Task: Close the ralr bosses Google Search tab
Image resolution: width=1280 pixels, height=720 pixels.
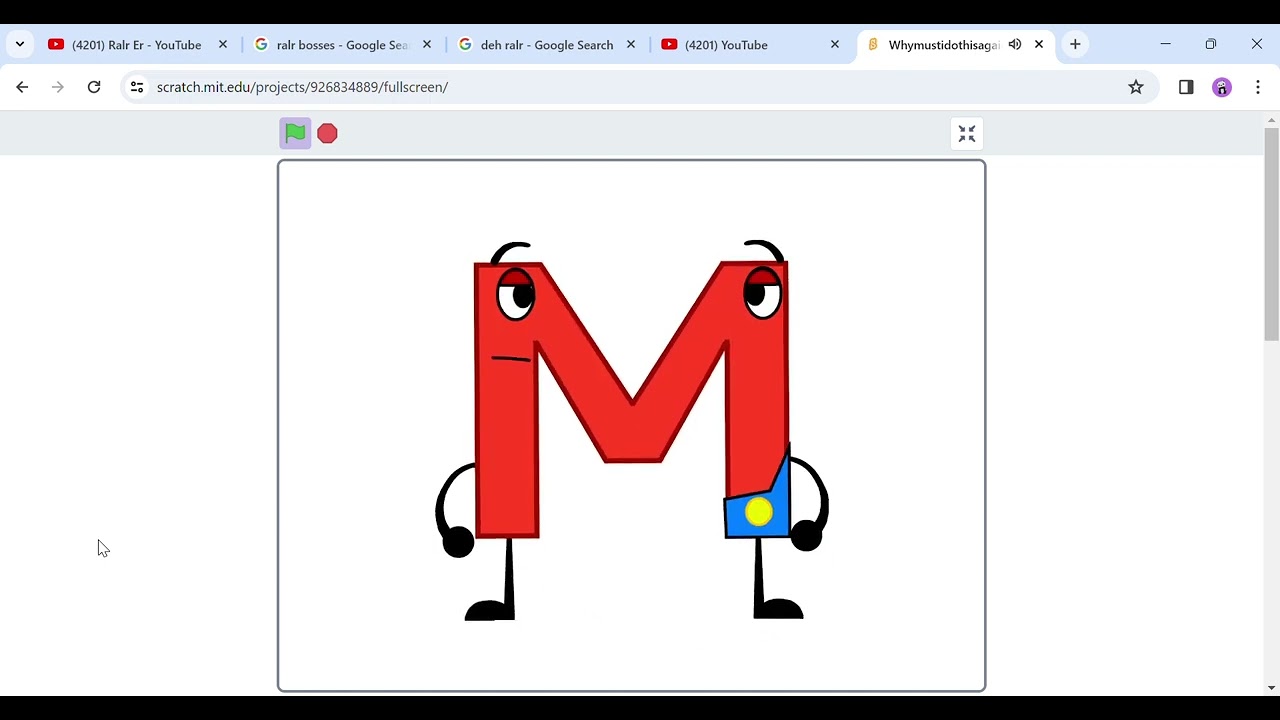Action: (427, 45)
